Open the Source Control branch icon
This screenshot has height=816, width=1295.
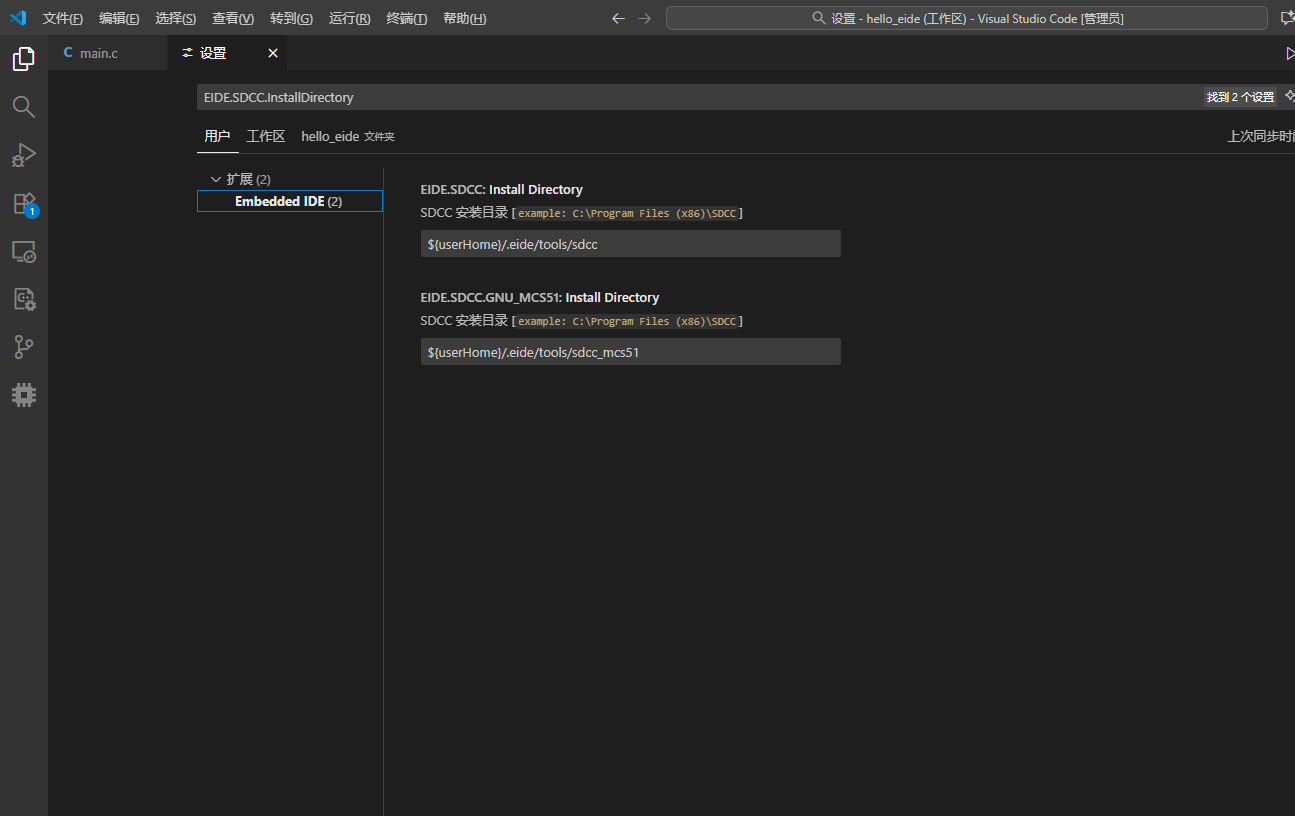click(24, 347)
